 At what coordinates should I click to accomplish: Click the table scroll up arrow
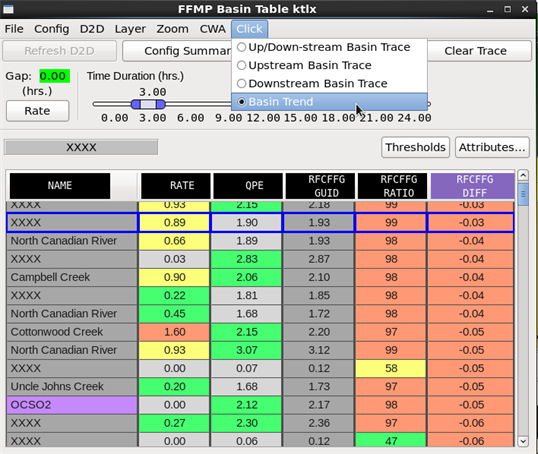point(523,175)
